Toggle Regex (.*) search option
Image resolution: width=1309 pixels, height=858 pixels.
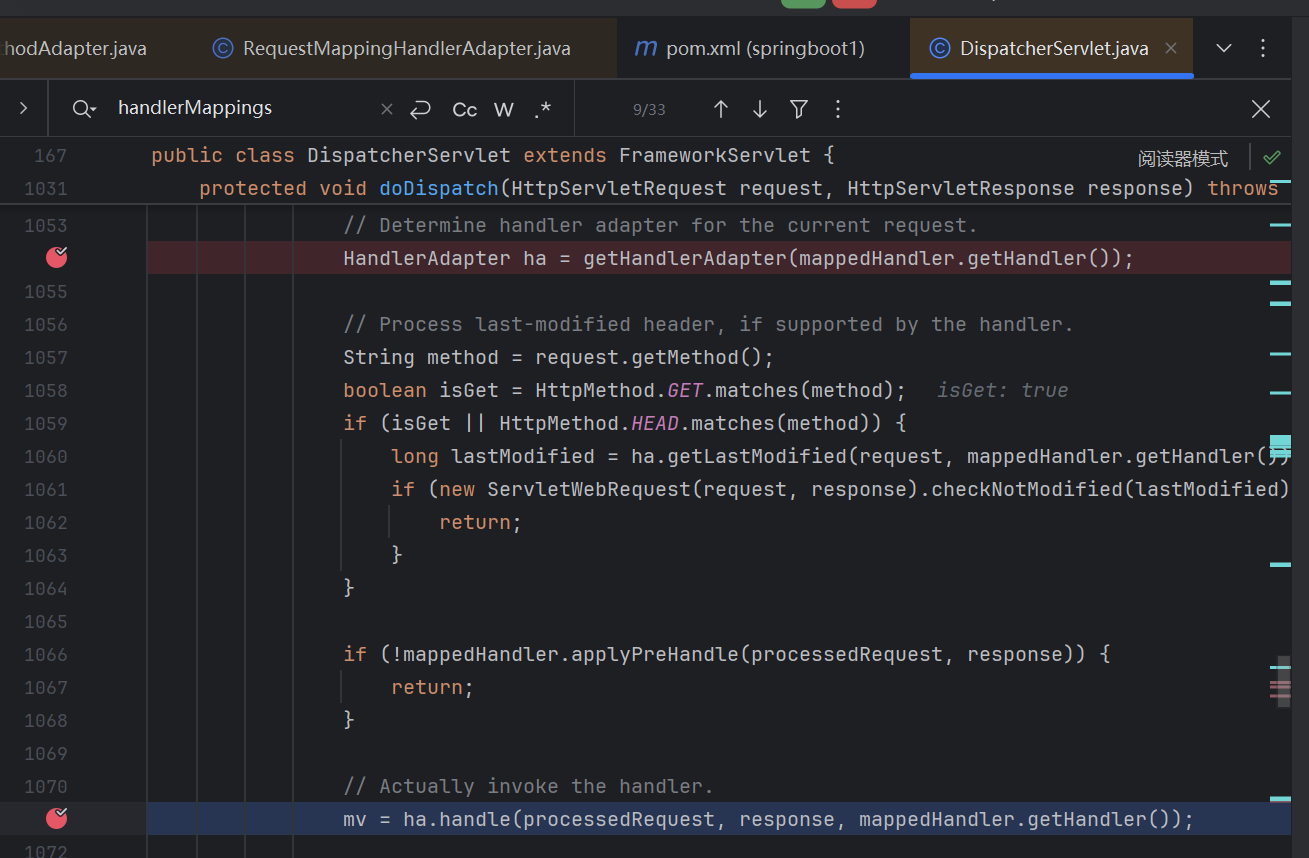point(543,109)
